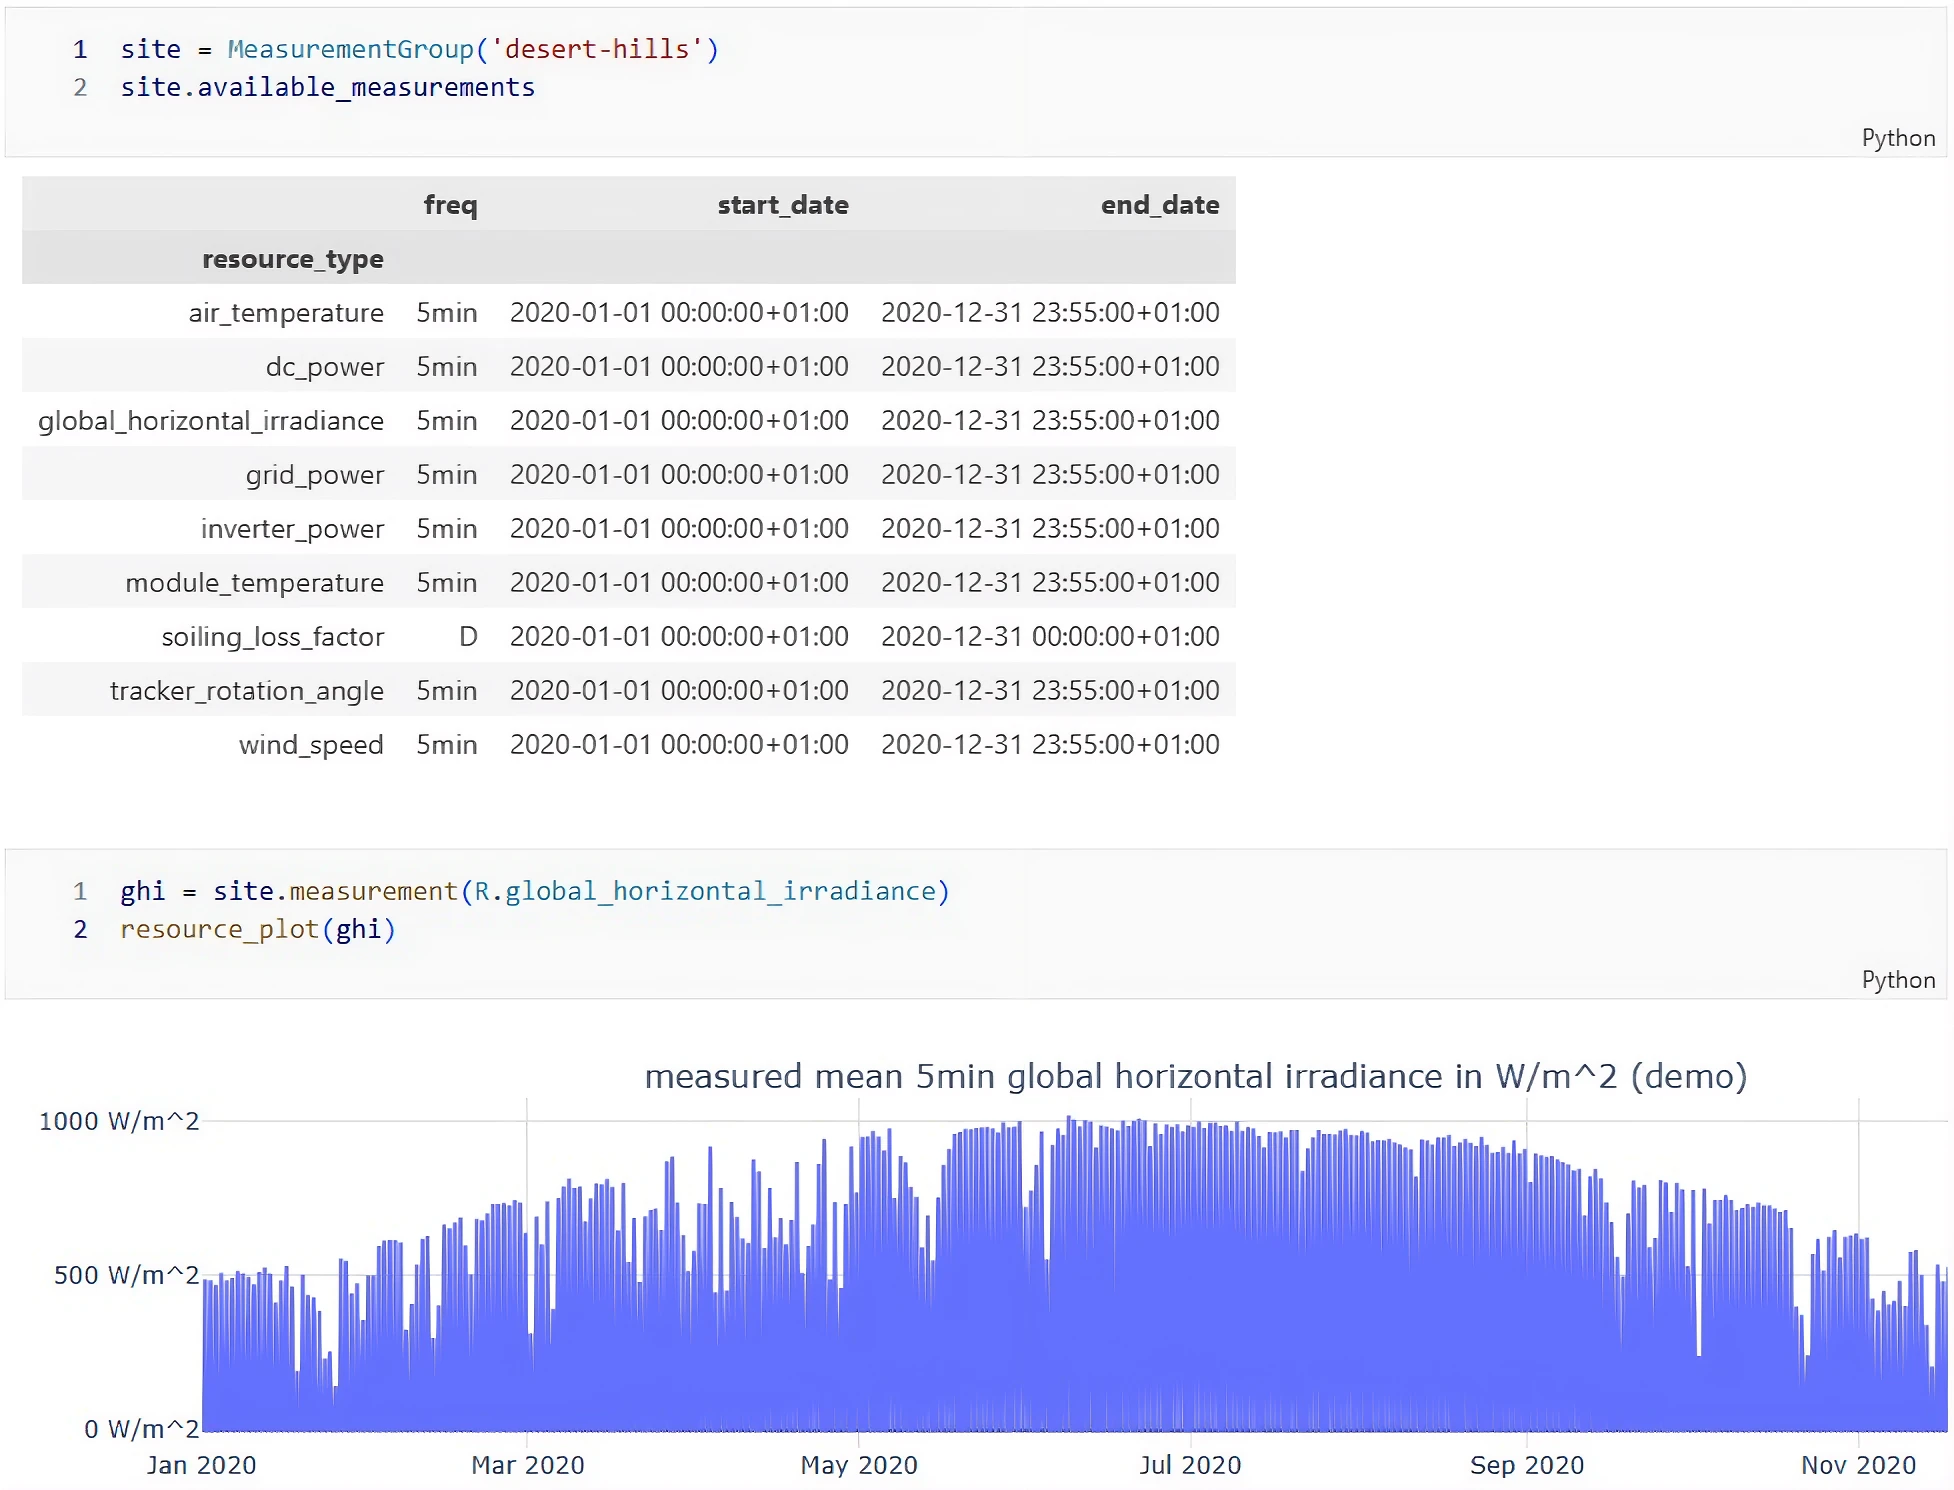
Task: Click the chart title text
Action: pyautogui.click(x=1195, y=1076)
